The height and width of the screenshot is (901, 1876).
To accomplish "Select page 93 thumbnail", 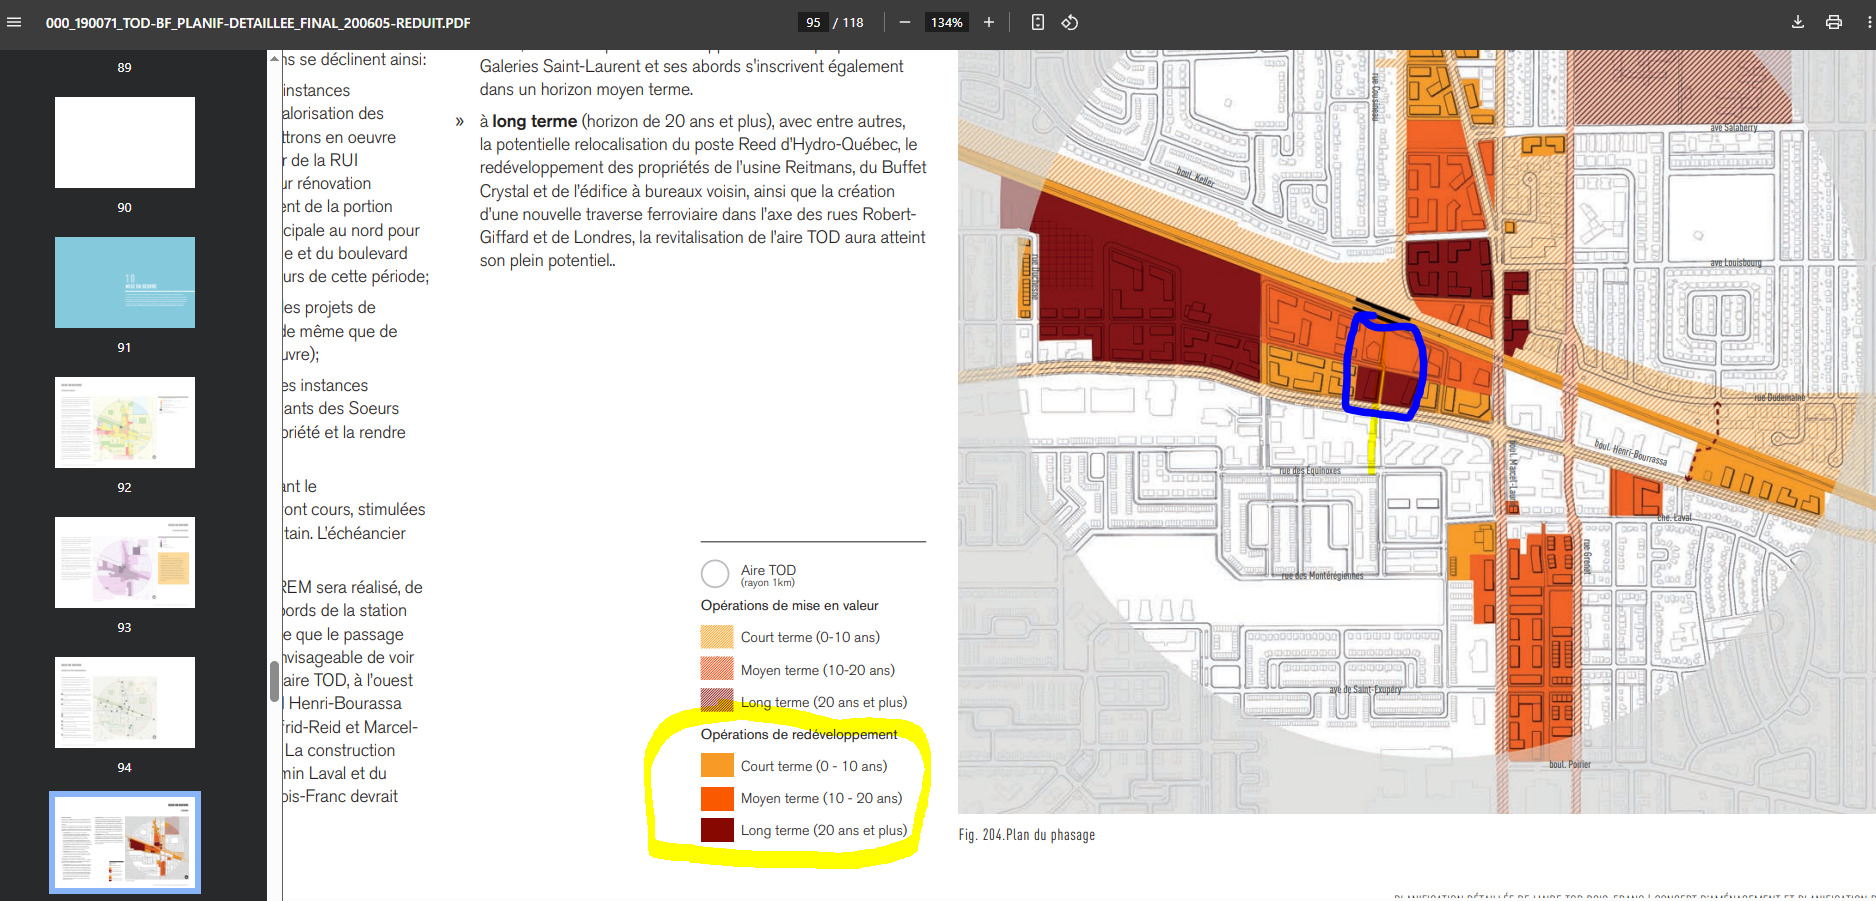I will coord(125,562).
